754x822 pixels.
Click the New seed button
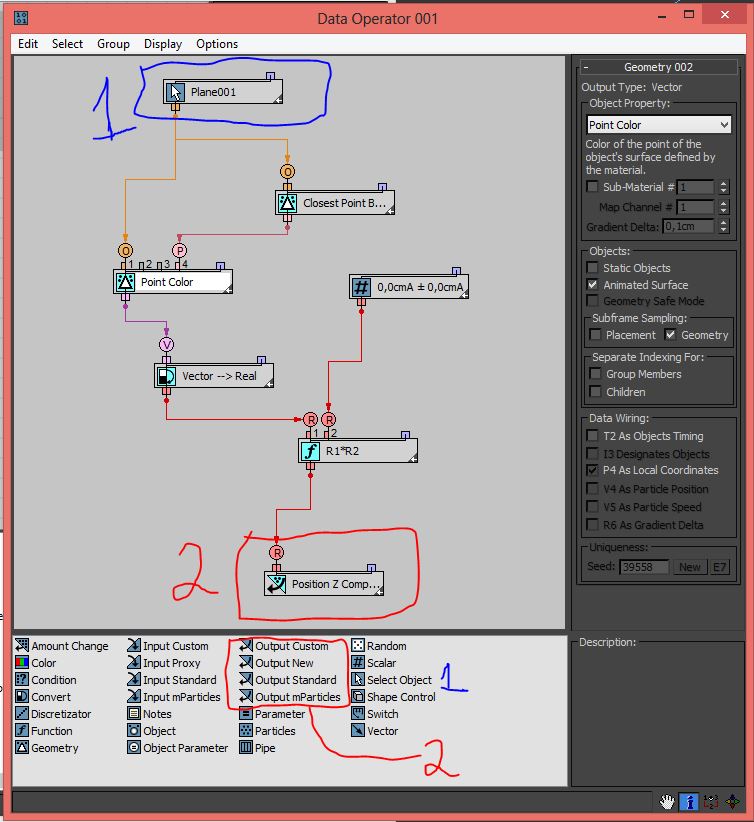tap(689, 567)
